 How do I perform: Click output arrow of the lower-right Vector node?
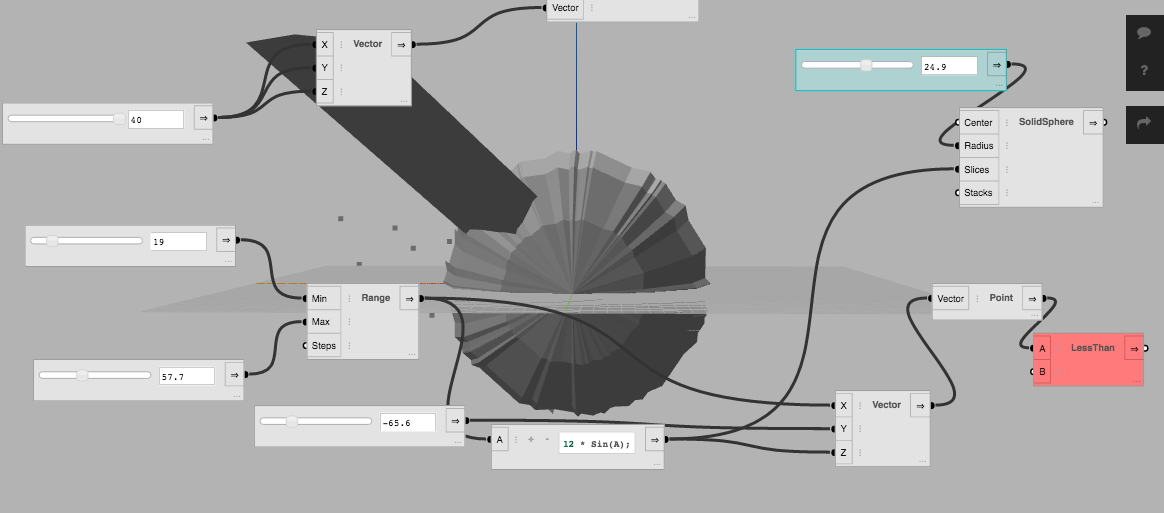point(921,405)
